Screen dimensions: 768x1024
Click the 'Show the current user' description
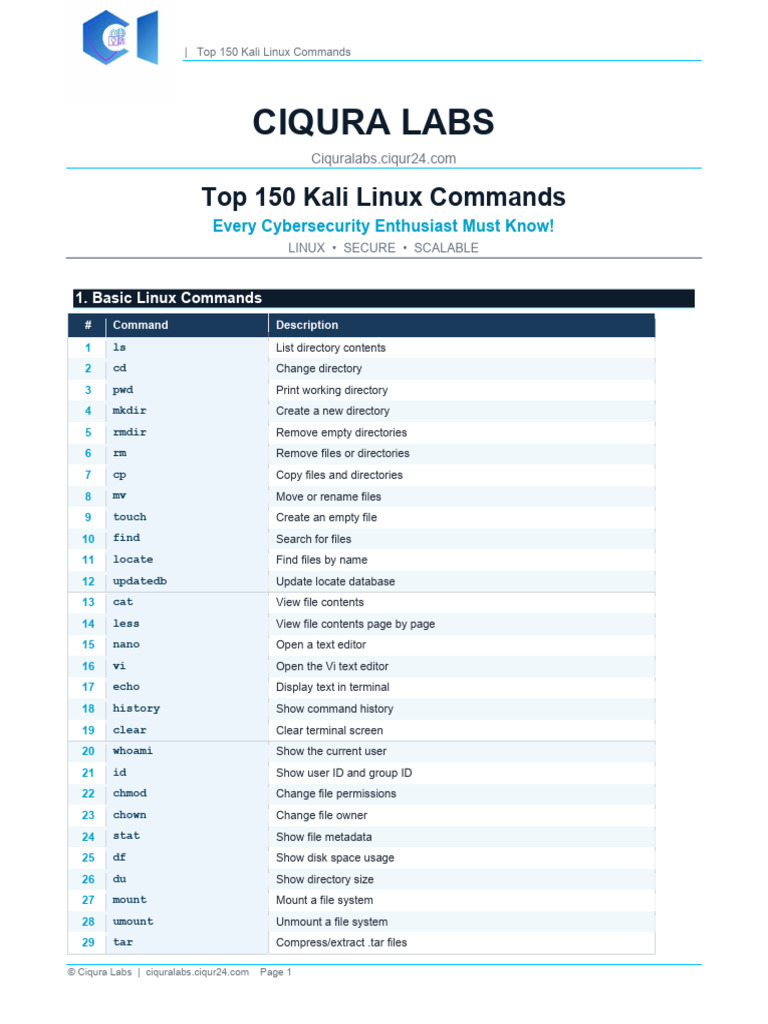(331, 752)
